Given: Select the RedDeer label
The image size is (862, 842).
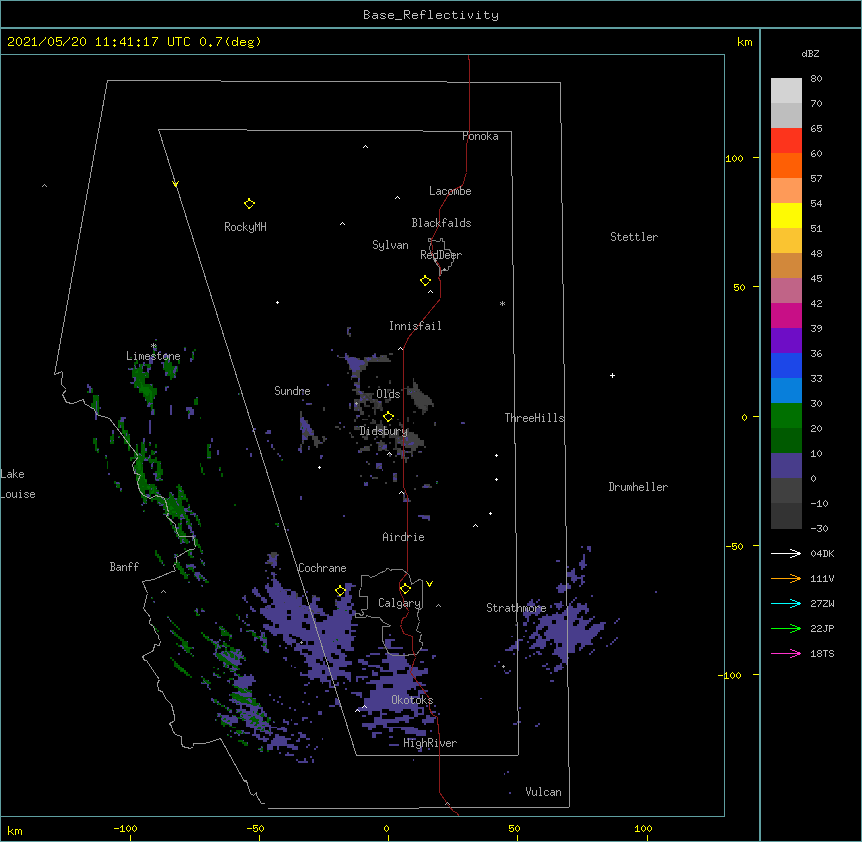Looking at the screenshot, I should click(x=441, y=254).
